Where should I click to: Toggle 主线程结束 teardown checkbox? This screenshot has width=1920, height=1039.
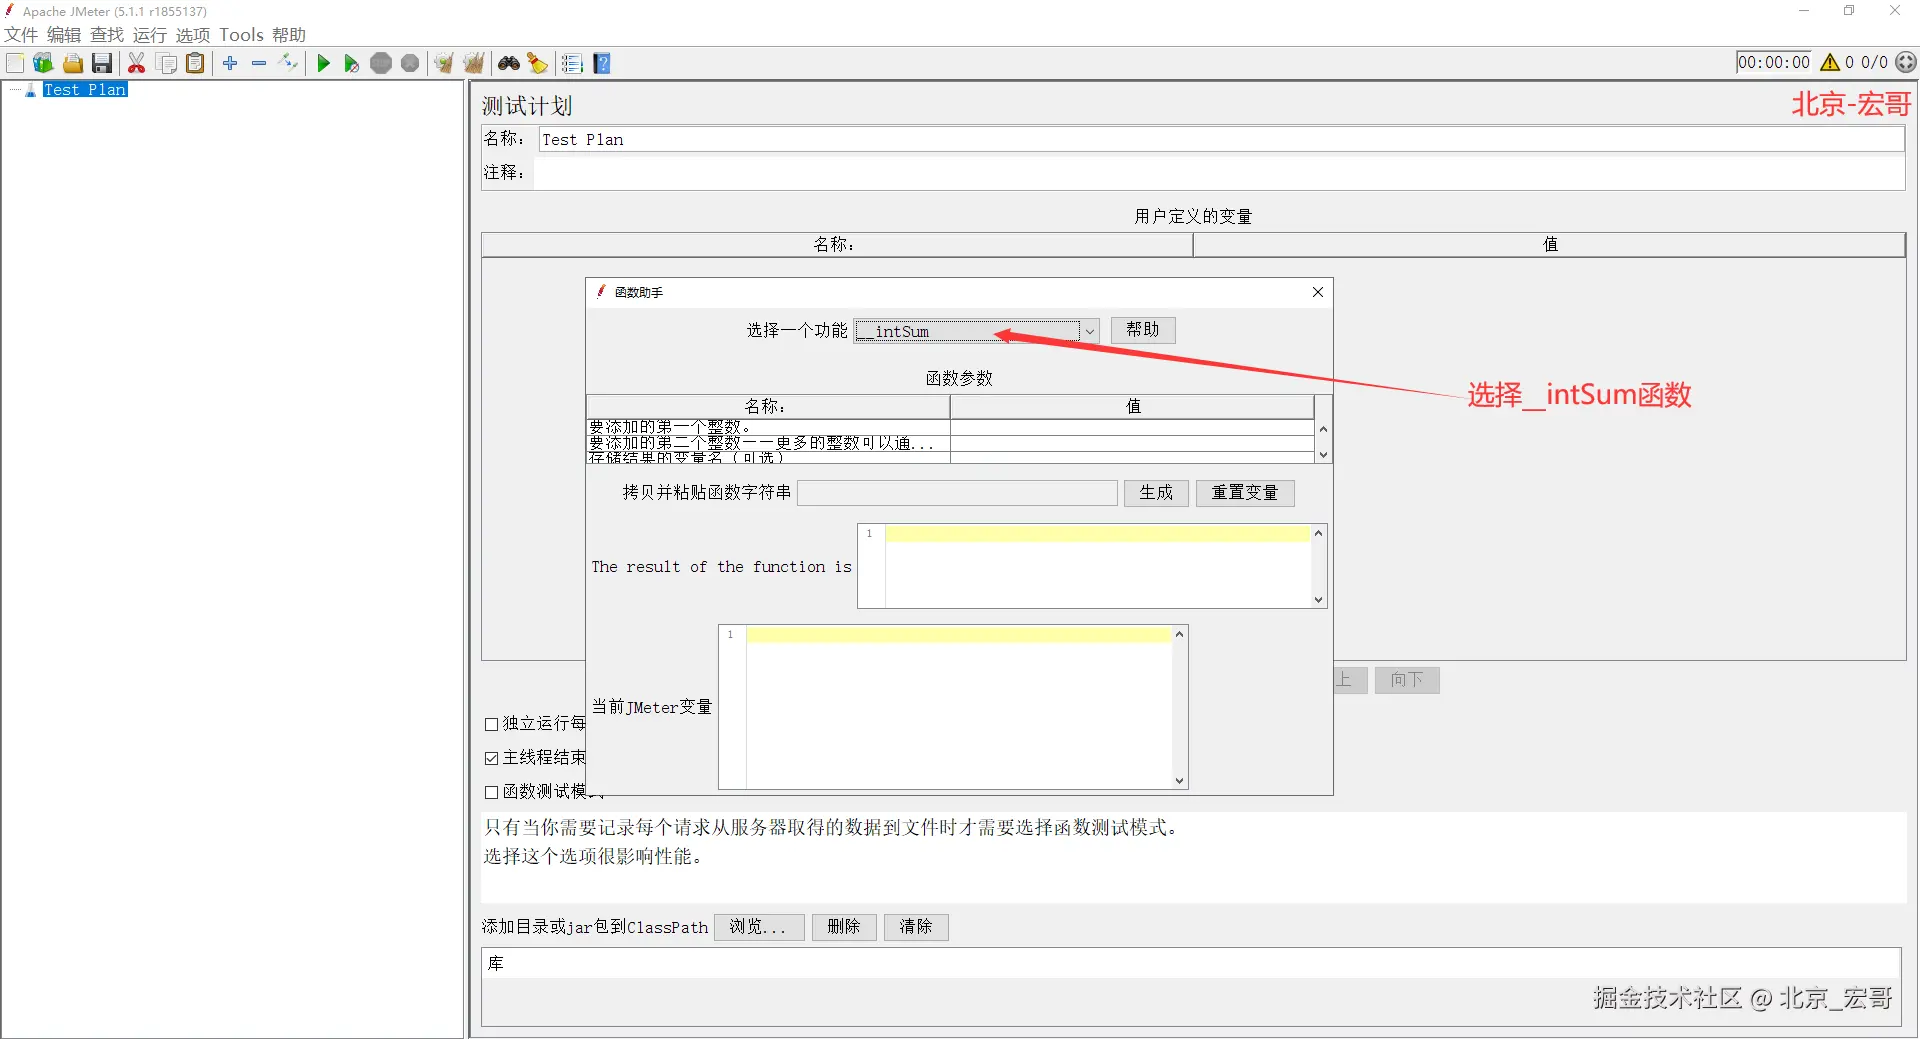(x=491, y=758)
